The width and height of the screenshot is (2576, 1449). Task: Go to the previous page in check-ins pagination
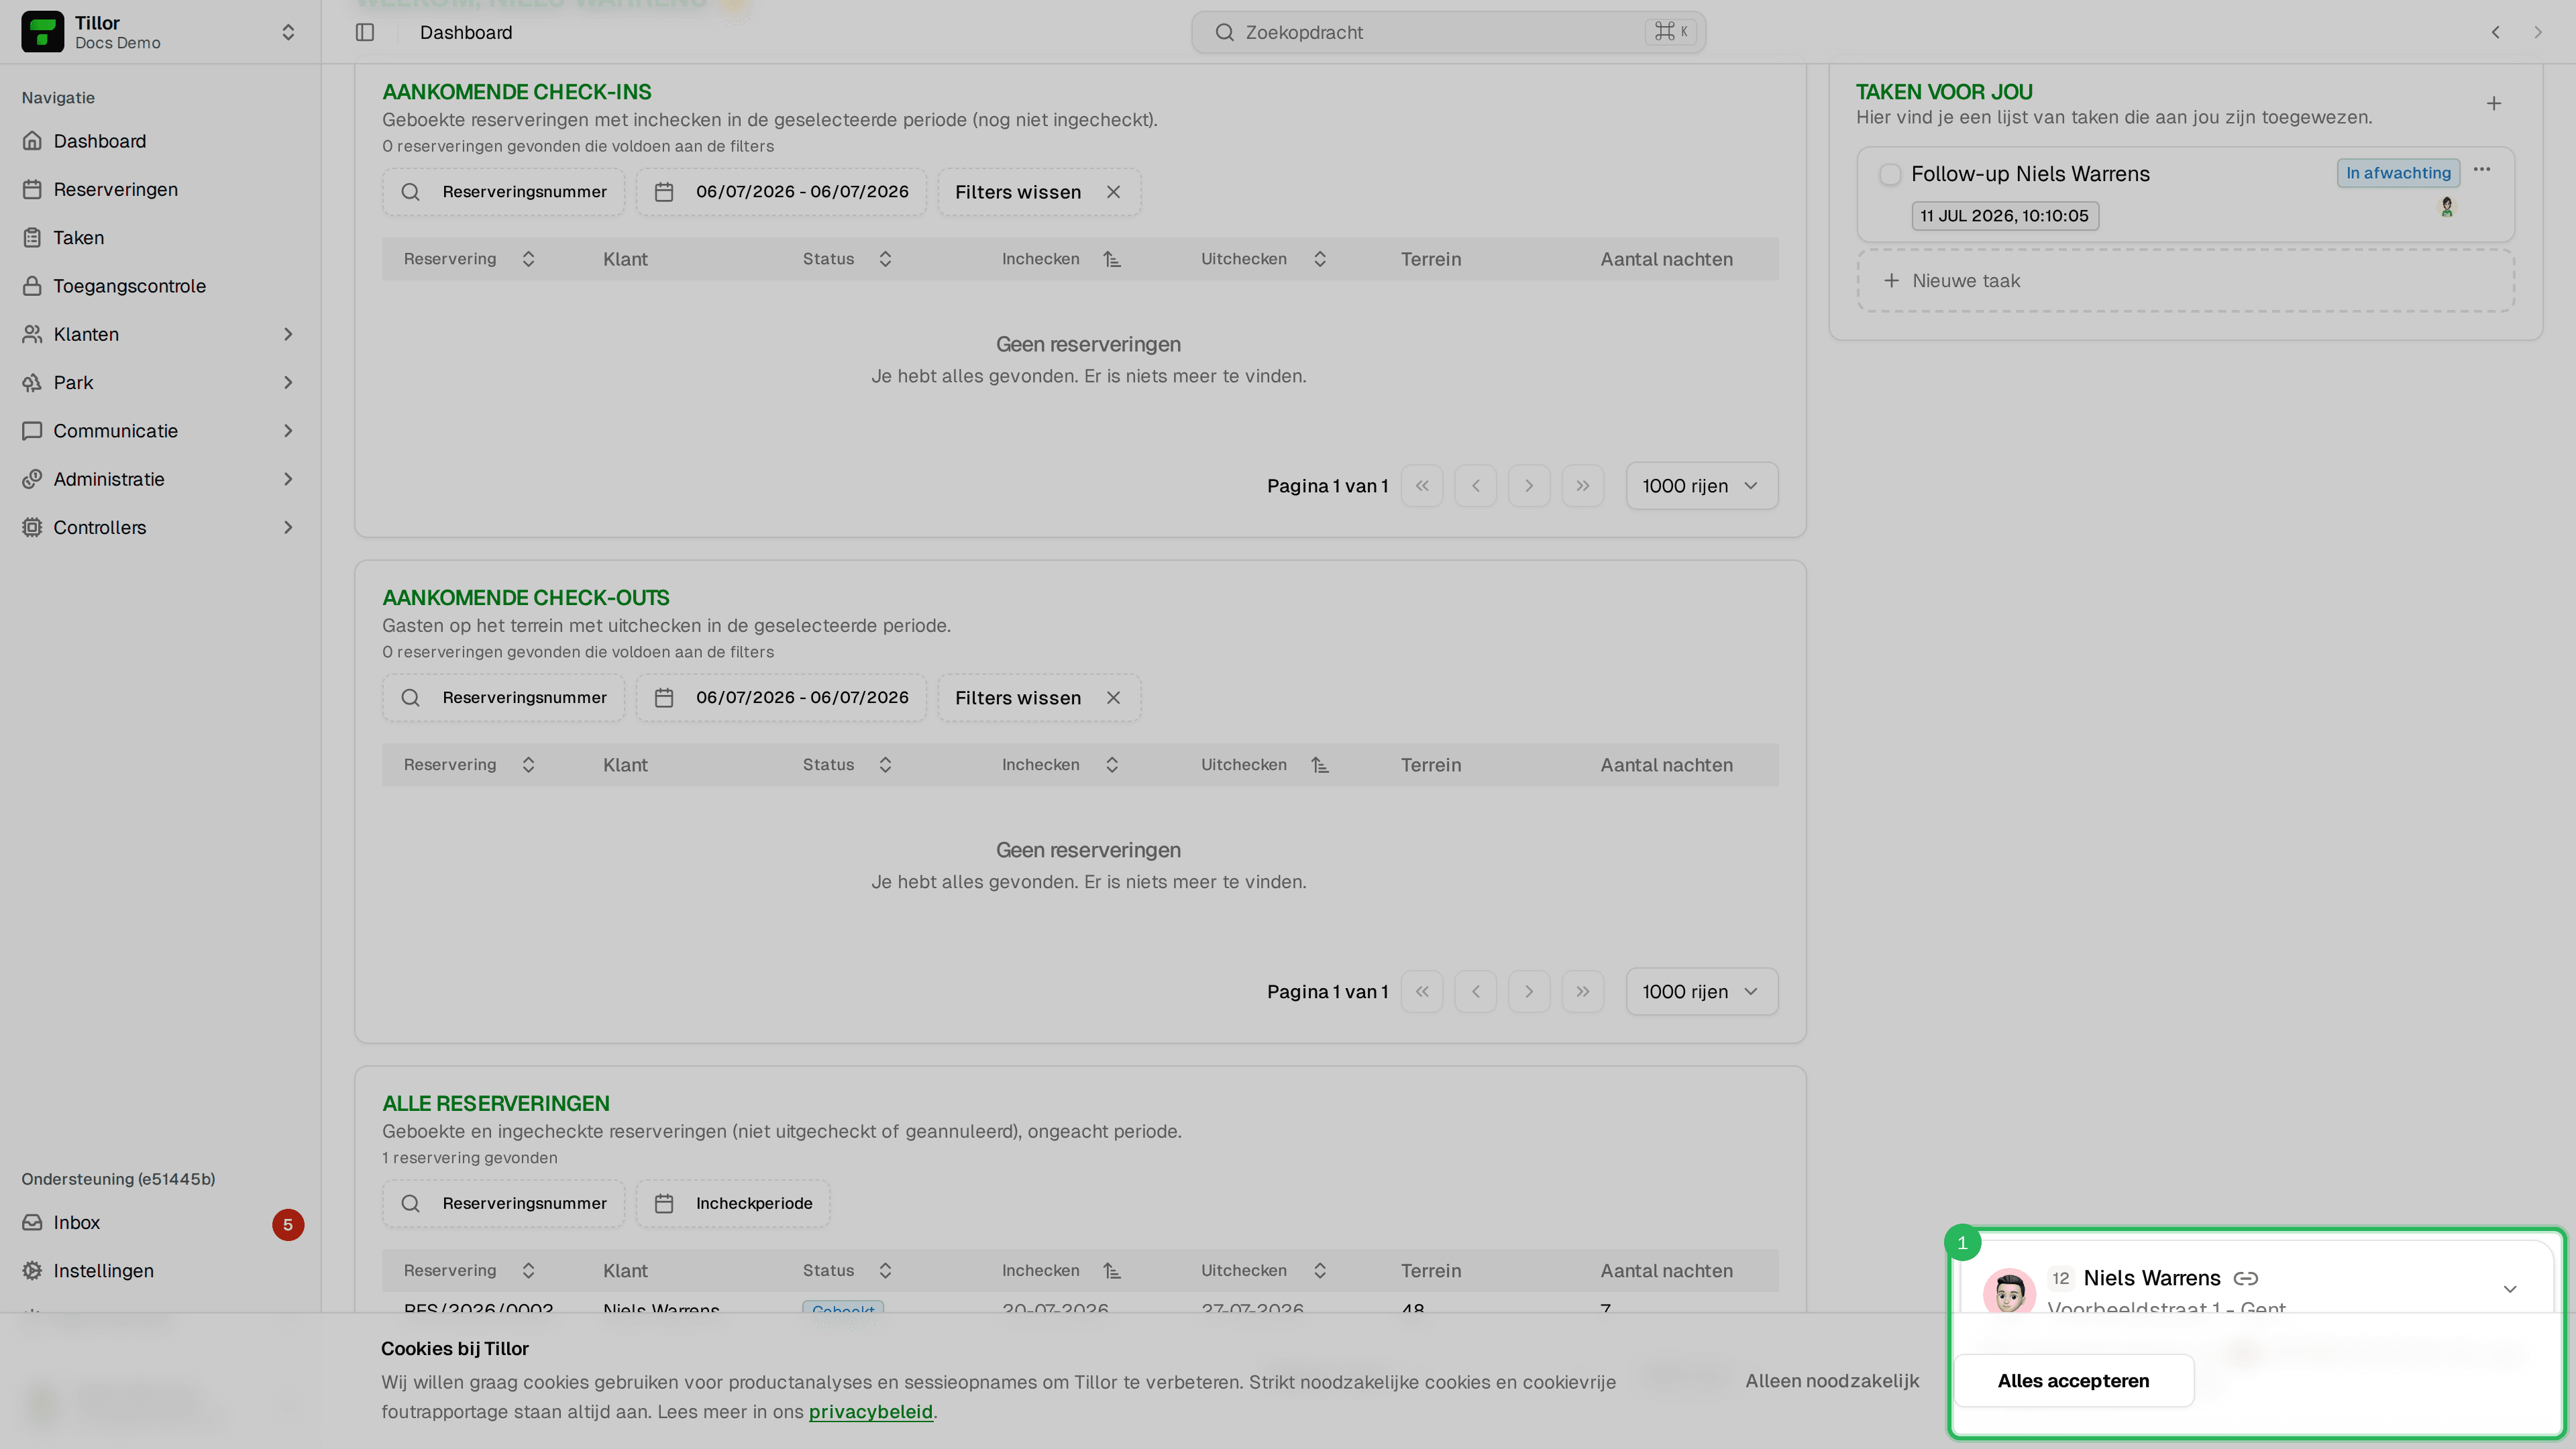[1476, 486]
